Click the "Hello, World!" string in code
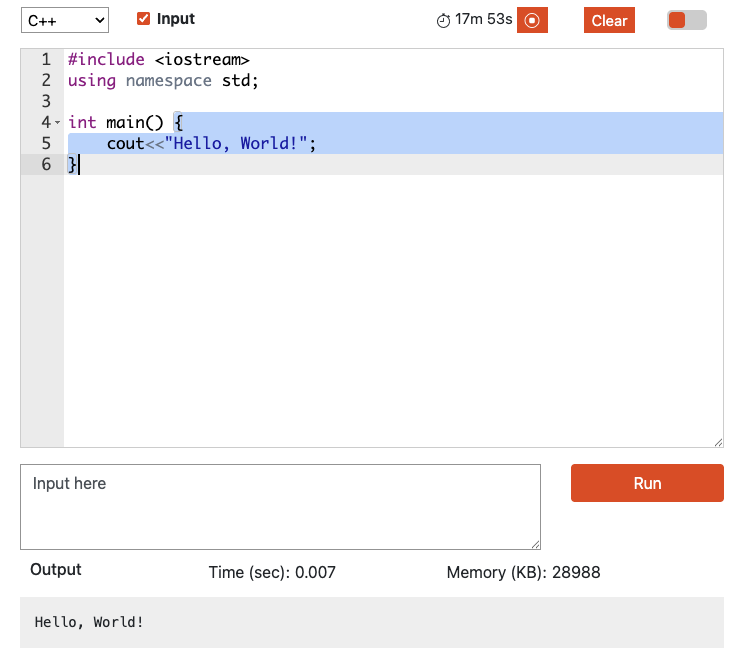This screenshot has height=656, width=756. point(236,144)
